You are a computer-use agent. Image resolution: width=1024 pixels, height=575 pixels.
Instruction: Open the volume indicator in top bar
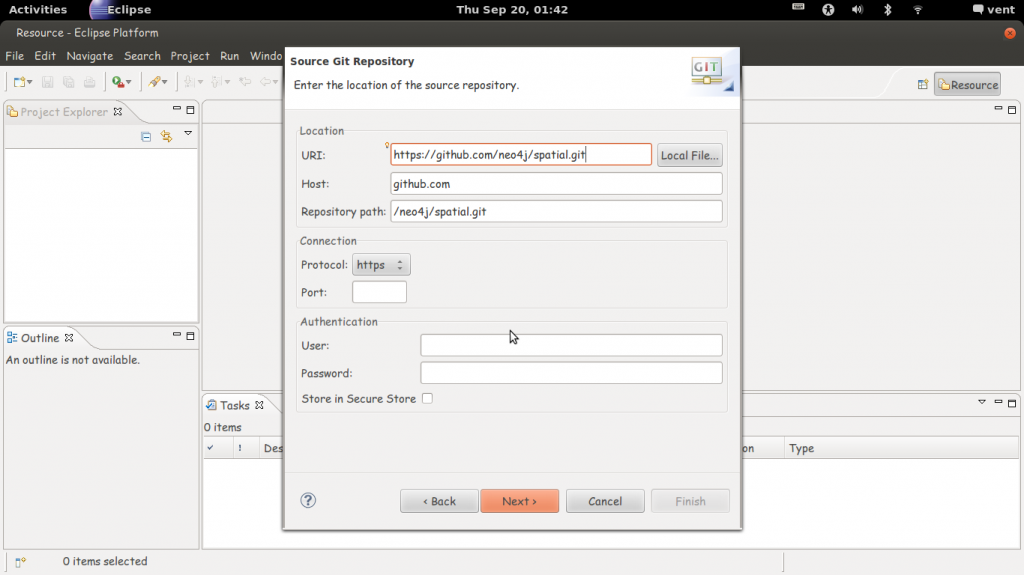coord(857,9)
